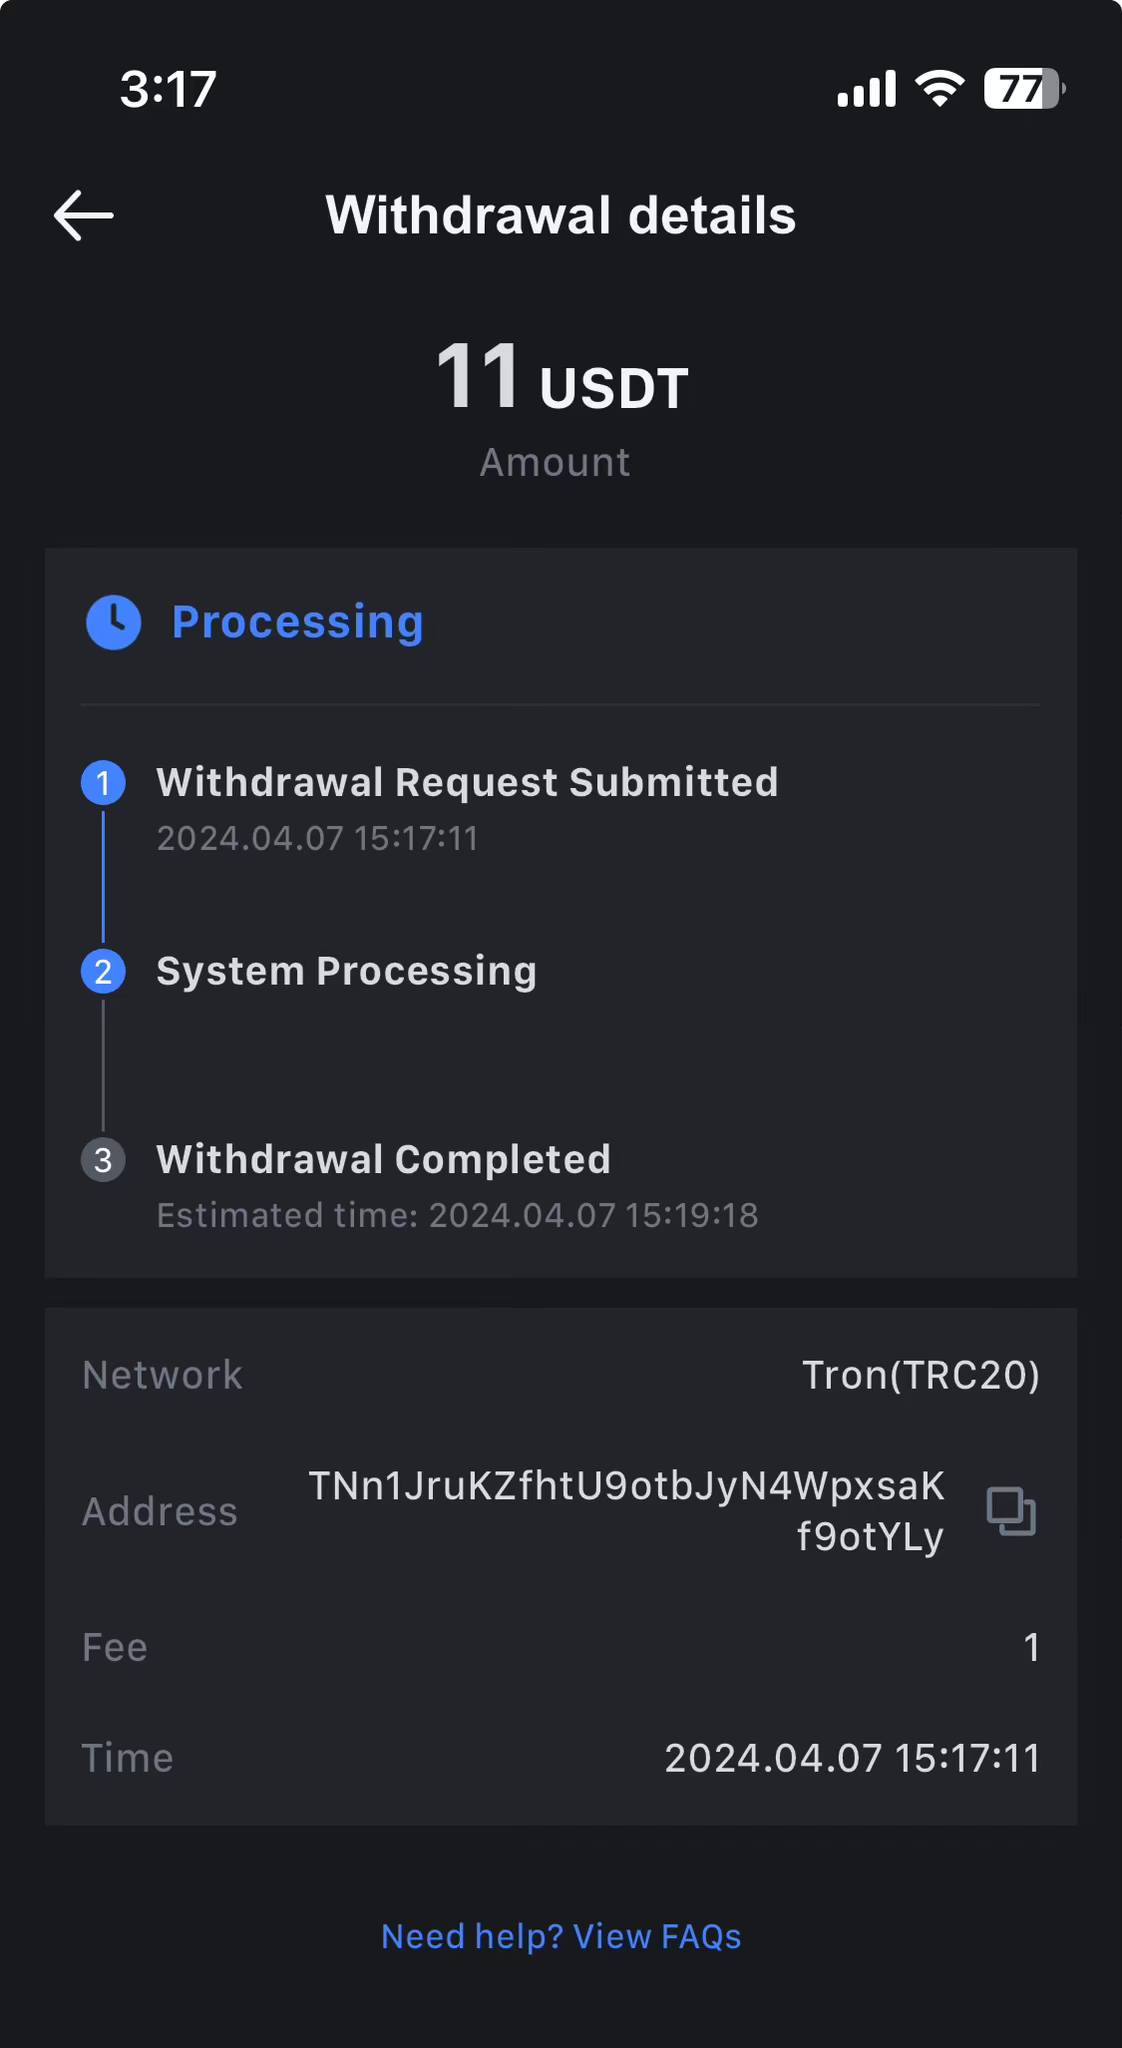Image resolution: width=1122 pixels, height=2048 pixels.
Task: Tap the Tron(TRC20) network value
Action: (x=921, y=1375)
